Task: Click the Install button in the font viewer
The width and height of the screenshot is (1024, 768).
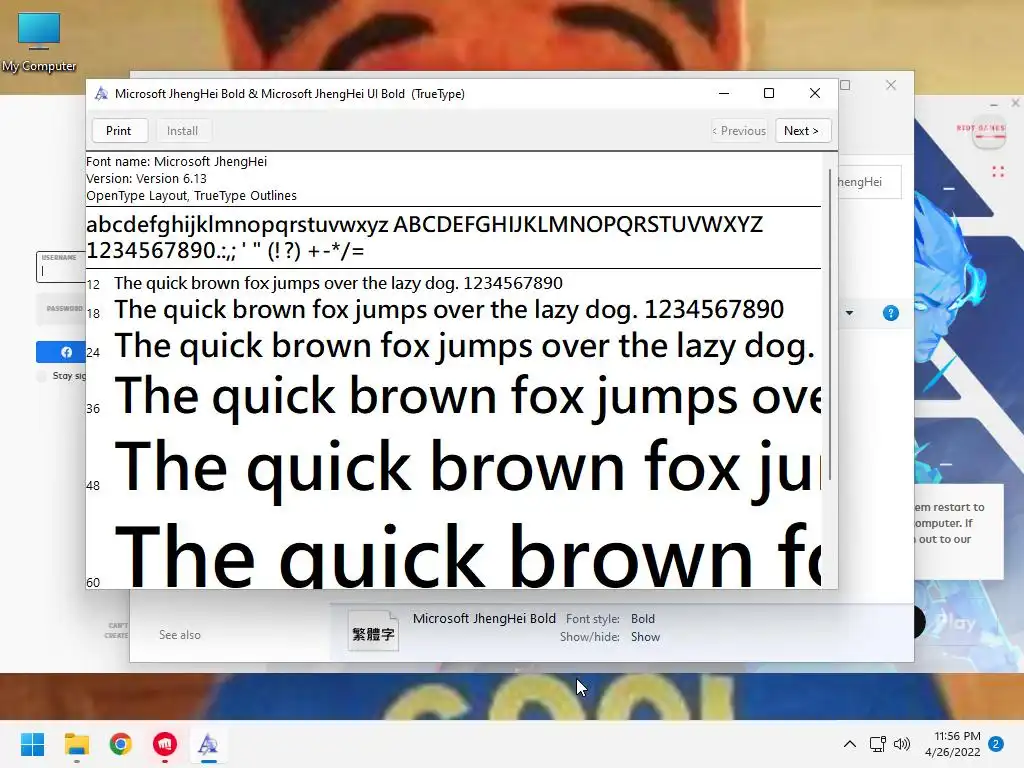Action: pyautogui.click(x=182, y=131)
